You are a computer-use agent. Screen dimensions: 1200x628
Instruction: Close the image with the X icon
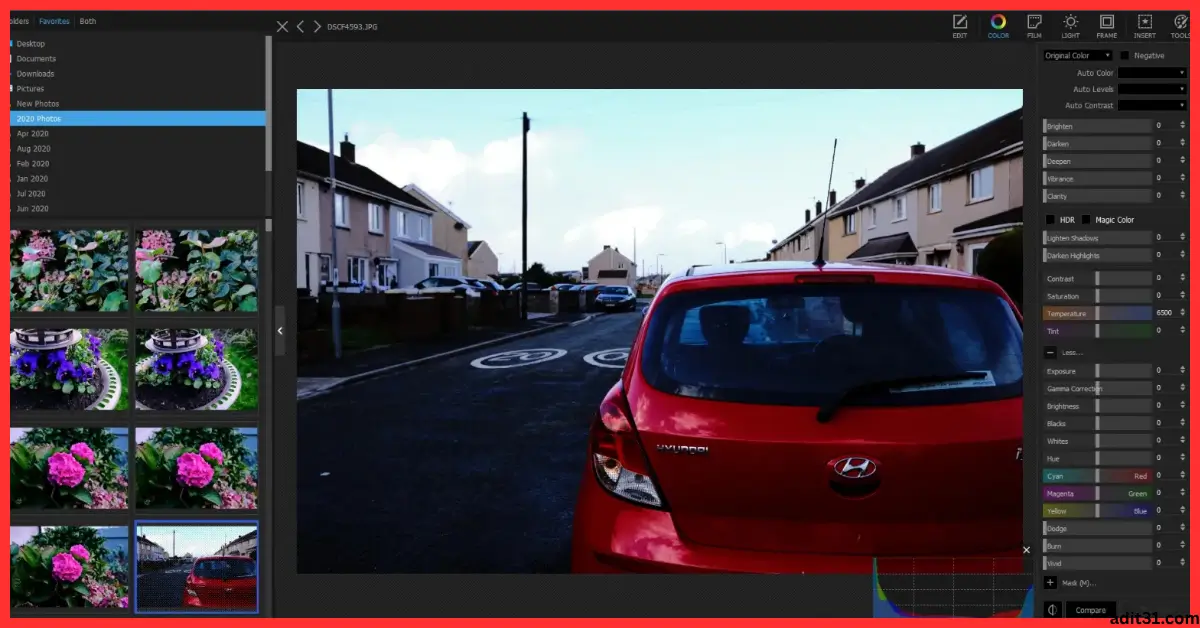pos(282,26)
